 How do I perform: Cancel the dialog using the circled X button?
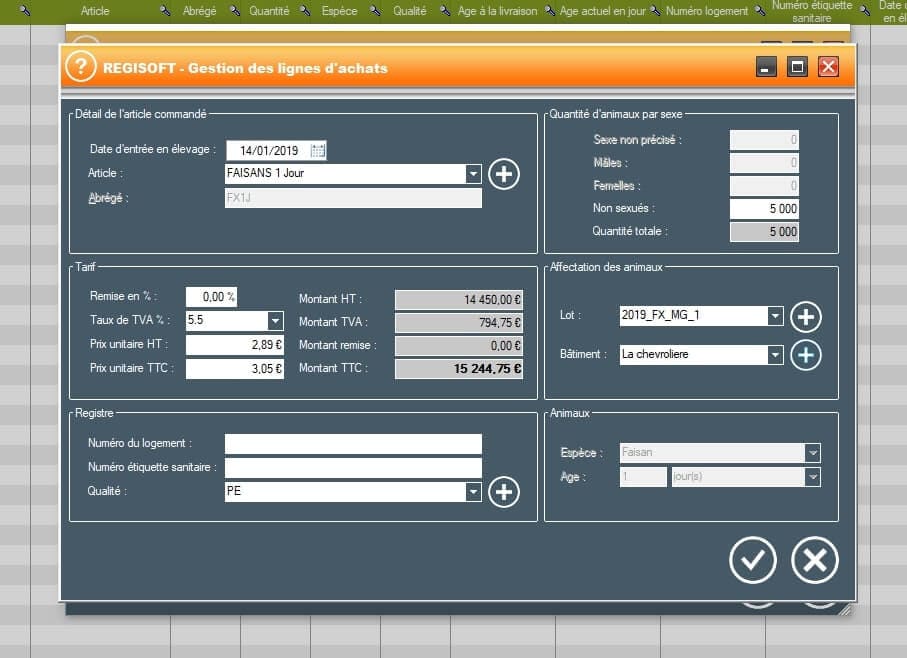pyautogui.click(x=815, y=560)
